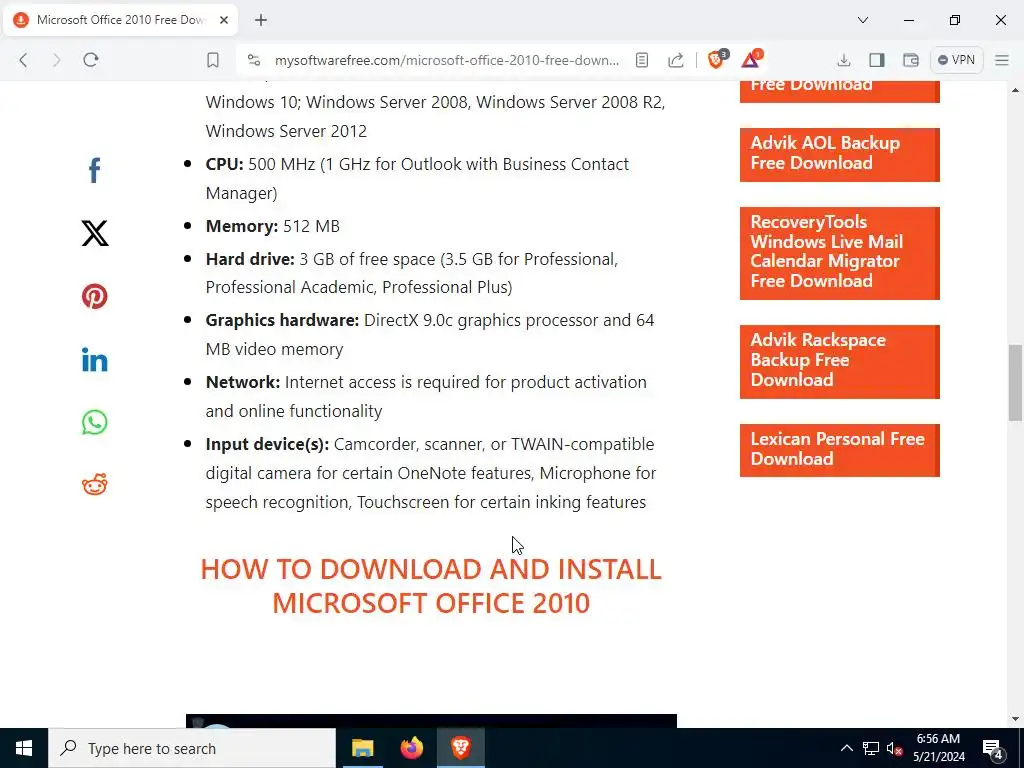View site settings icon in address bar

coord(254,60)
